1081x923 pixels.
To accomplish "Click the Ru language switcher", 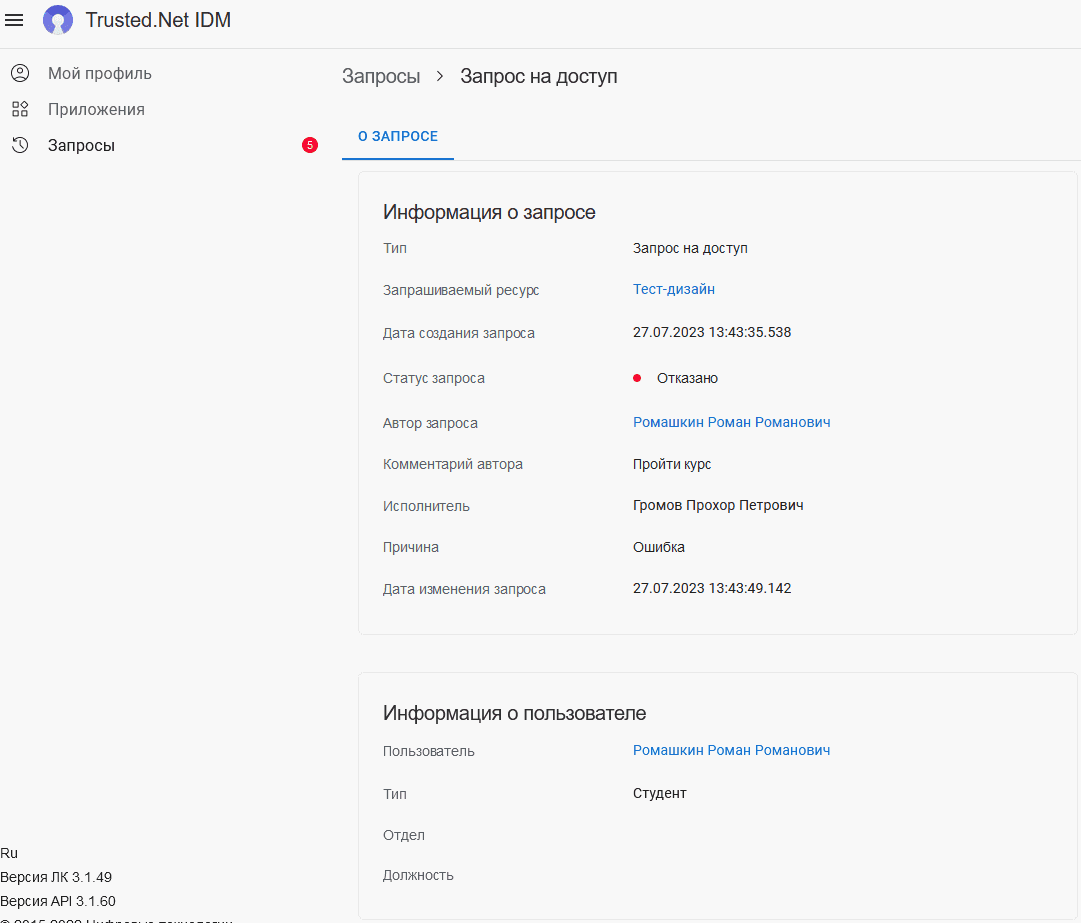I will tap(9, 853).
